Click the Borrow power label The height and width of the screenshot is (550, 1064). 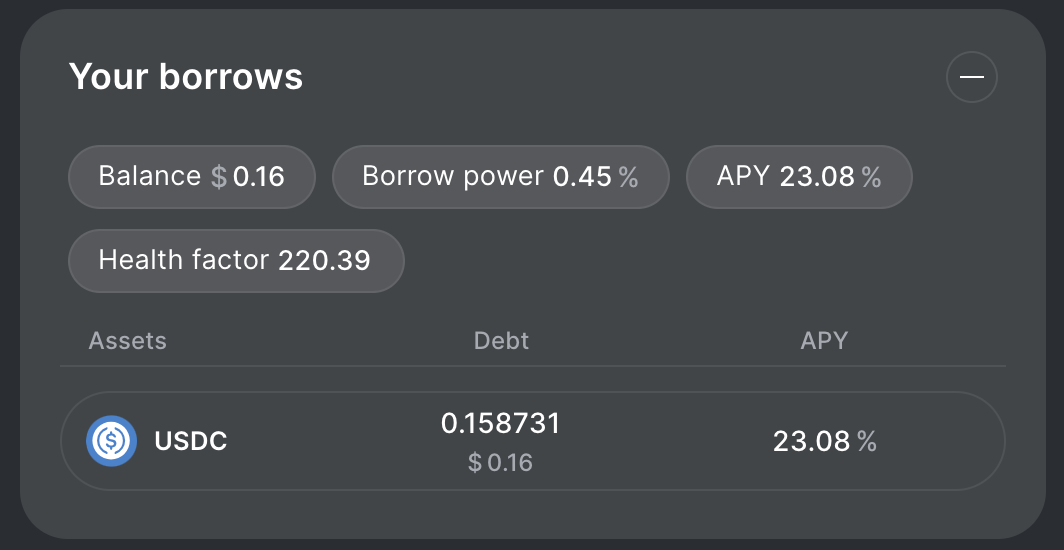pos(452,177)
